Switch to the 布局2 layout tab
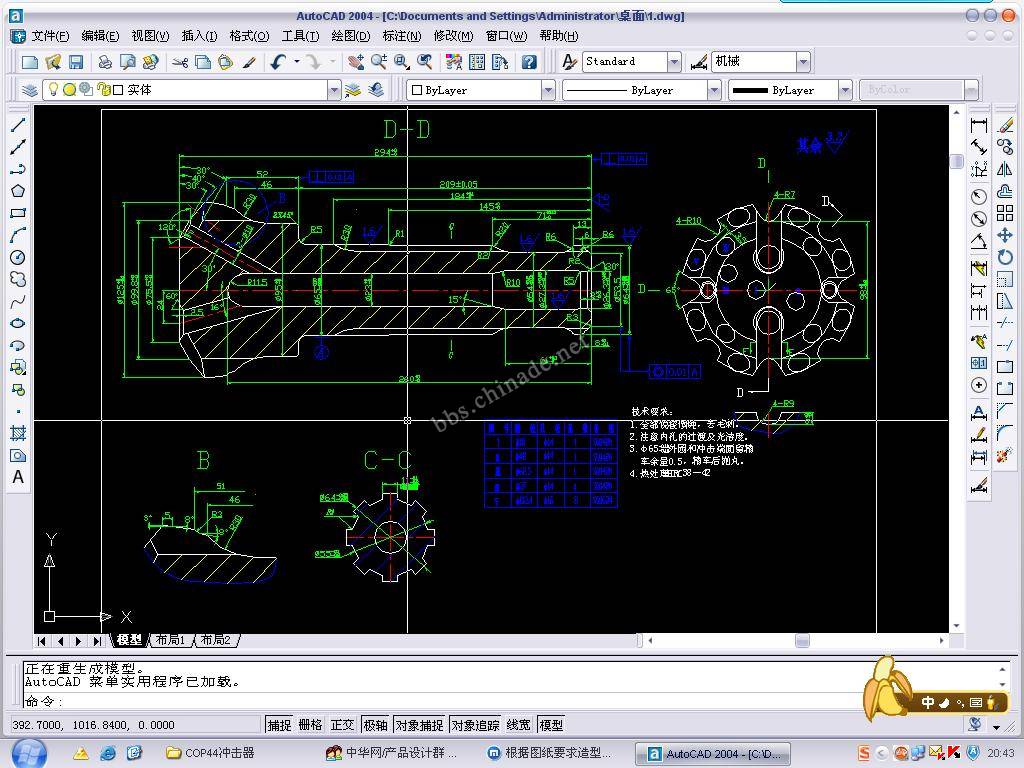Screen dimensions: 1024x768 point(216,640)
